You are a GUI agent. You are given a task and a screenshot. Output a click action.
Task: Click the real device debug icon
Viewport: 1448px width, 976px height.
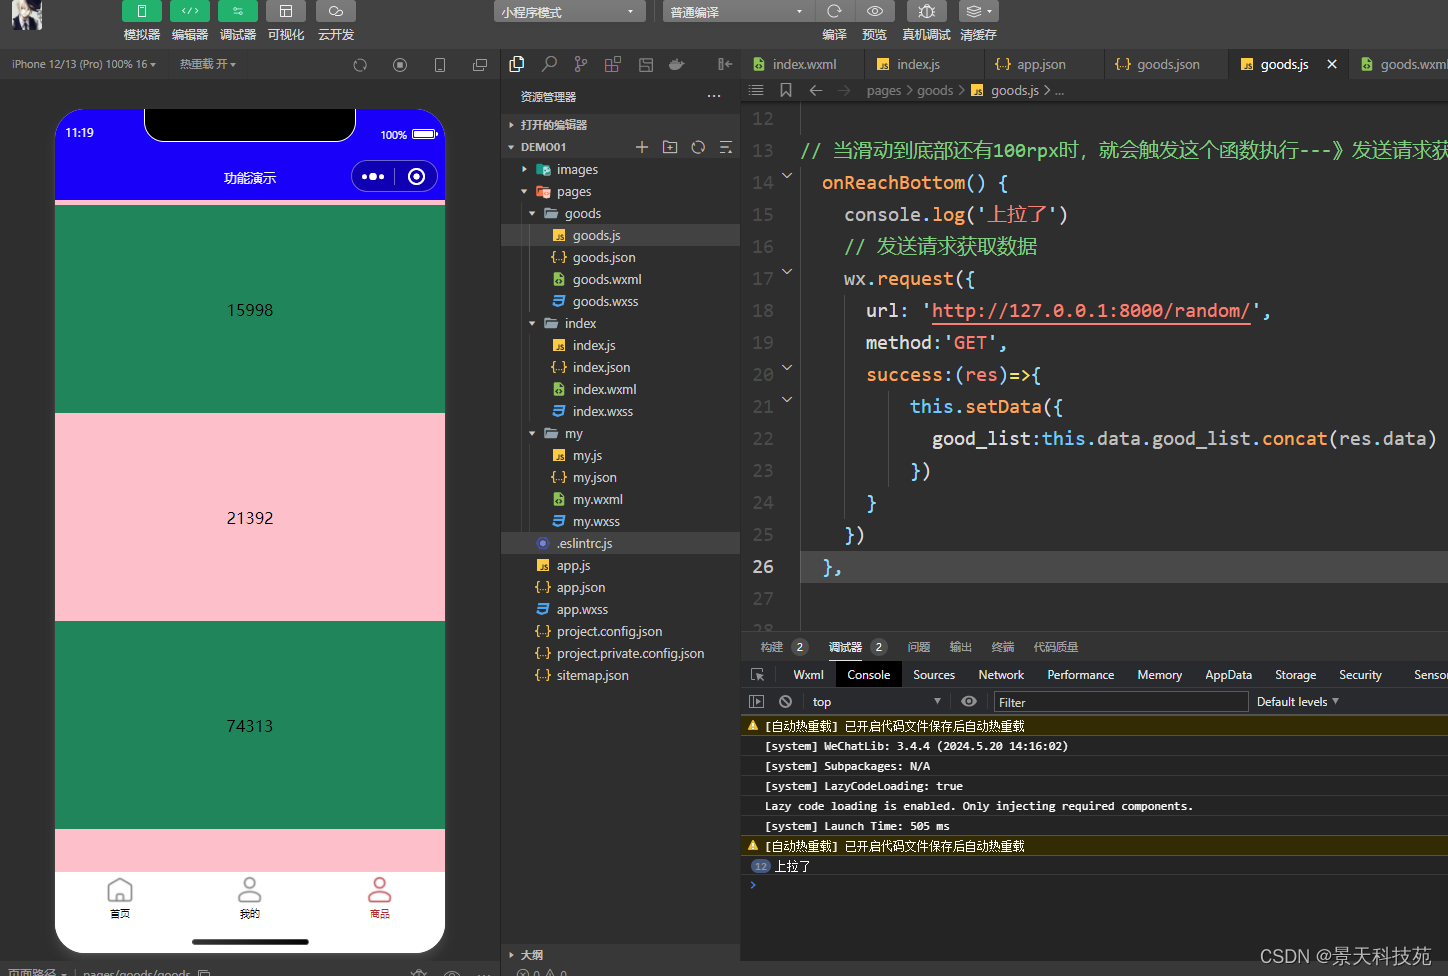click(927, 11)
